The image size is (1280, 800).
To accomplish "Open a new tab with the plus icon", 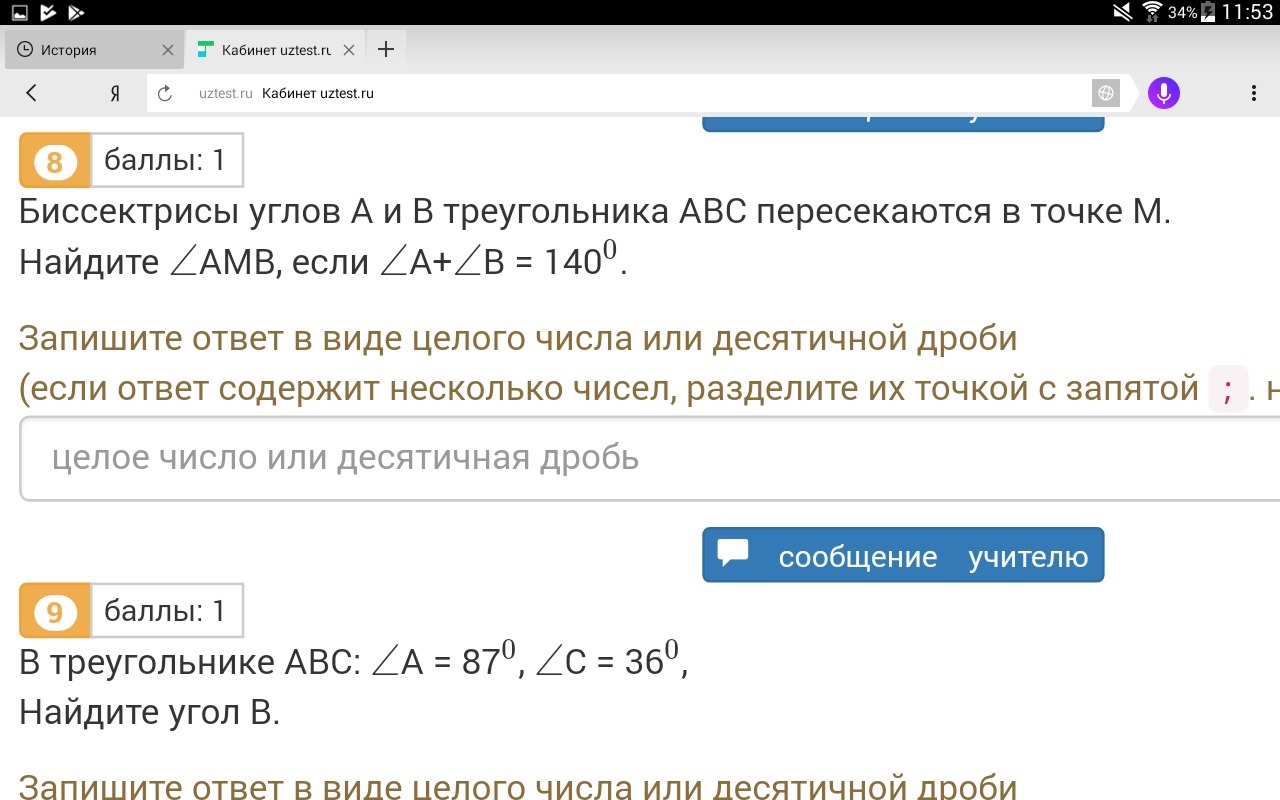I will (x=386, y=49).
